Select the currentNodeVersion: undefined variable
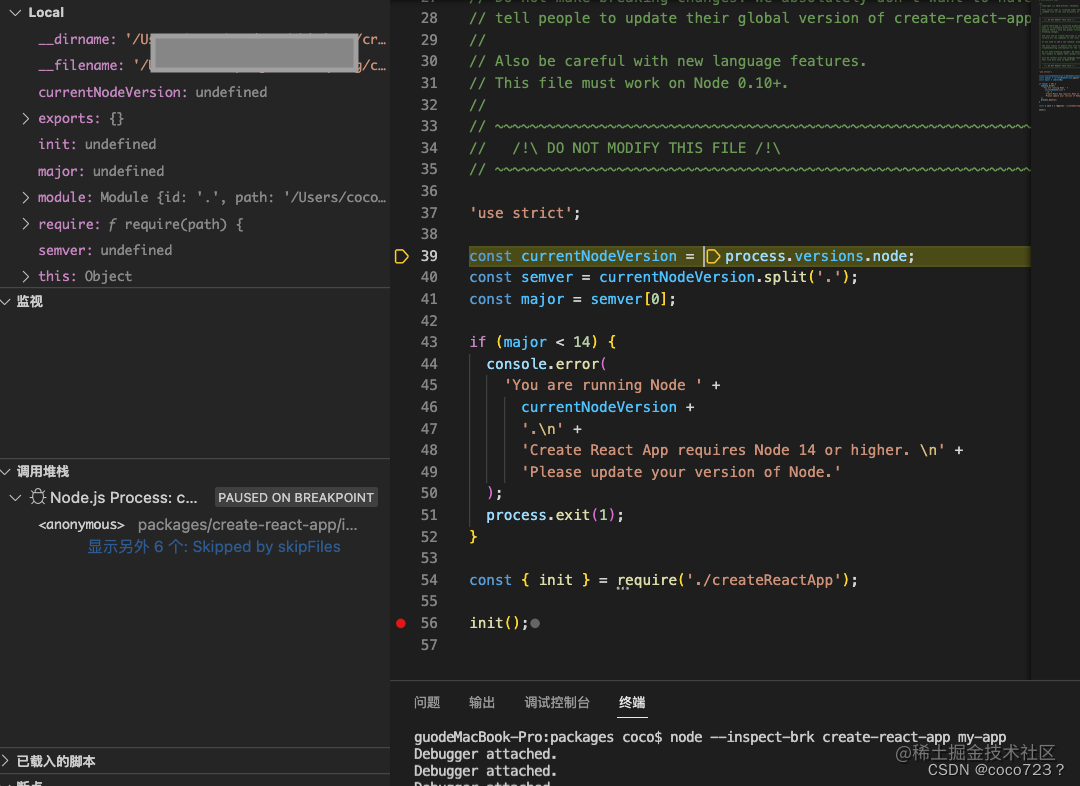This screenshot has width=1080, height=786. 153,92
